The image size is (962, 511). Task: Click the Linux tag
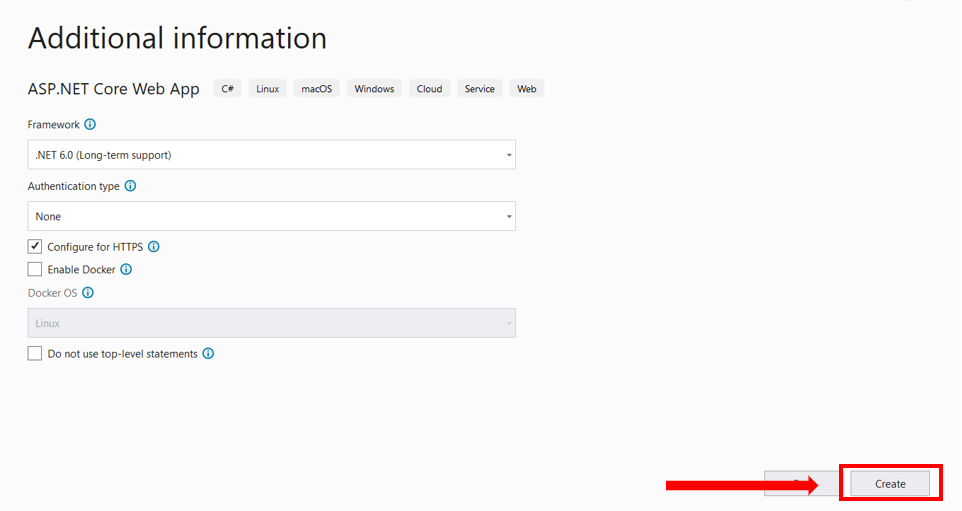(267, 88)
